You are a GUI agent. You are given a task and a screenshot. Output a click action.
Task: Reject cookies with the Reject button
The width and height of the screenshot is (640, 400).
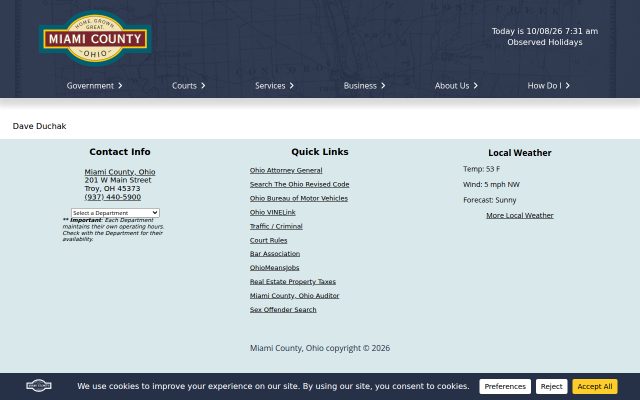coord(551,386)
